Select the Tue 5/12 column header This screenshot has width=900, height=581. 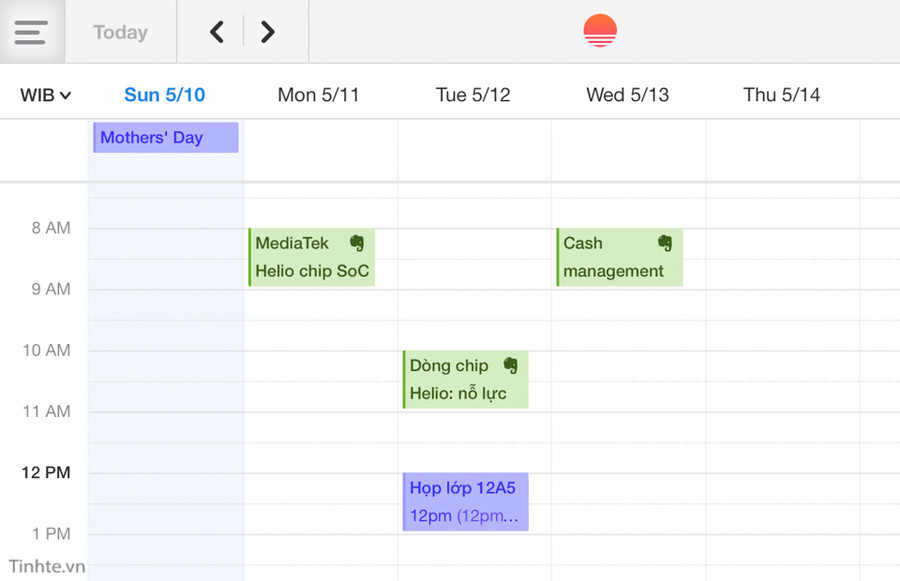click(x=473, y=94)
